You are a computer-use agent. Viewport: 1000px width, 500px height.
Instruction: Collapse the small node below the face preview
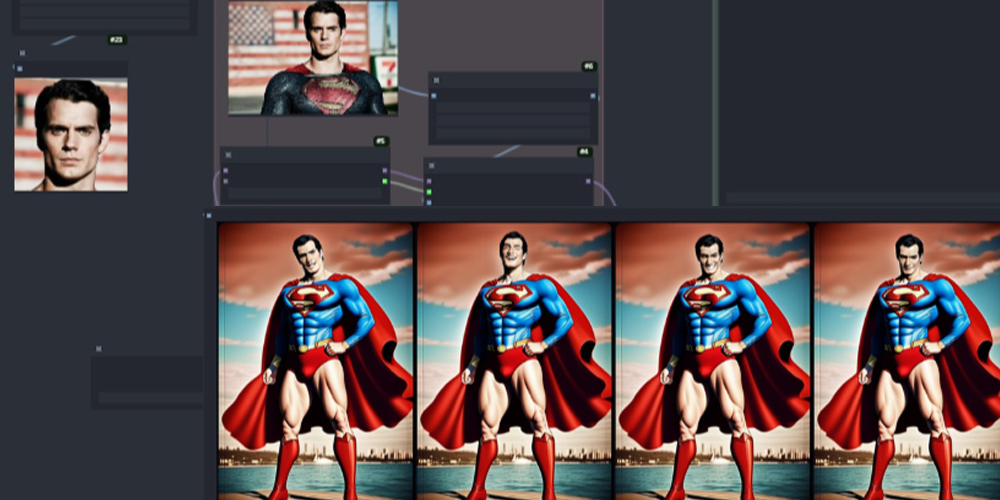[x=98, y=349]
